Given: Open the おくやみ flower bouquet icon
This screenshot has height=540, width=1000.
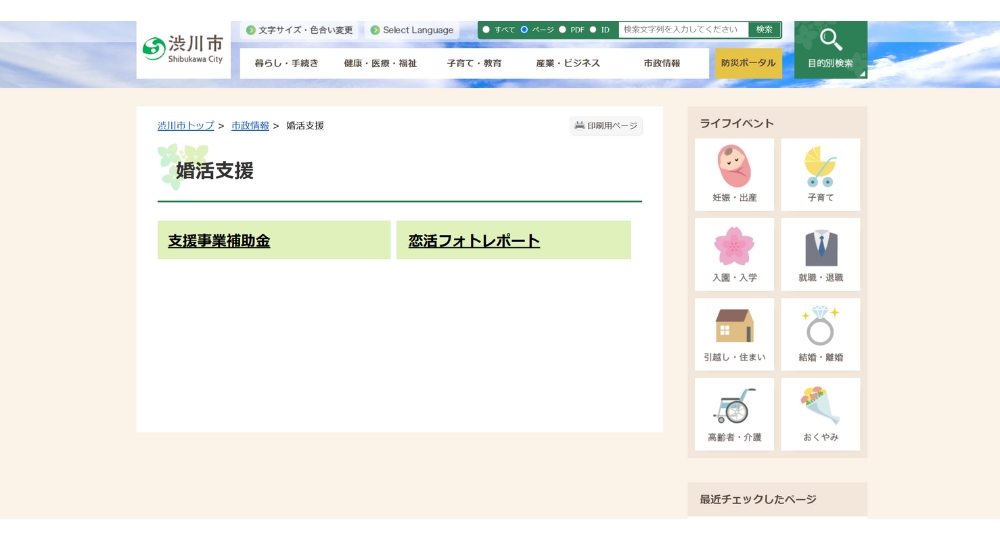Looking at the screenshot, I should point(820,407).
